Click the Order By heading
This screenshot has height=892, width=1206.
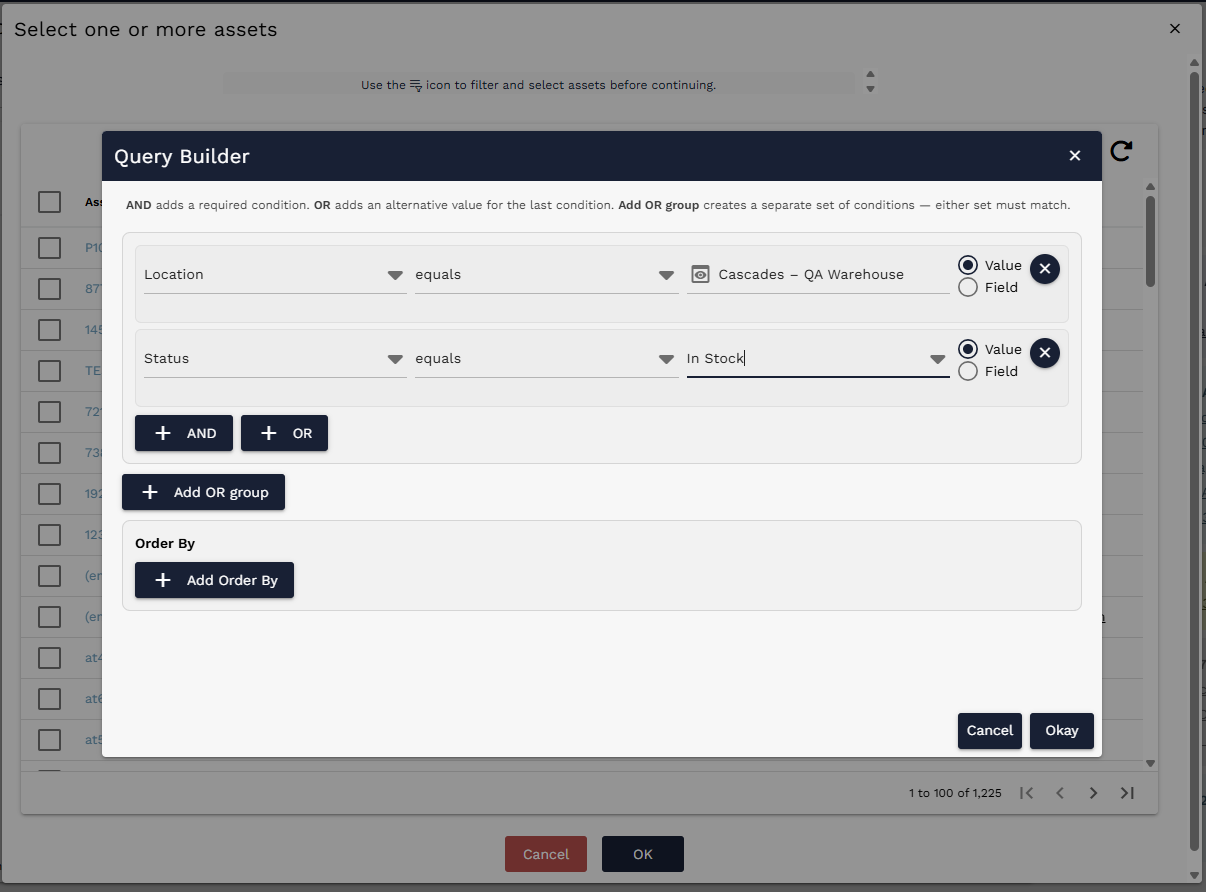pos(165,544)
